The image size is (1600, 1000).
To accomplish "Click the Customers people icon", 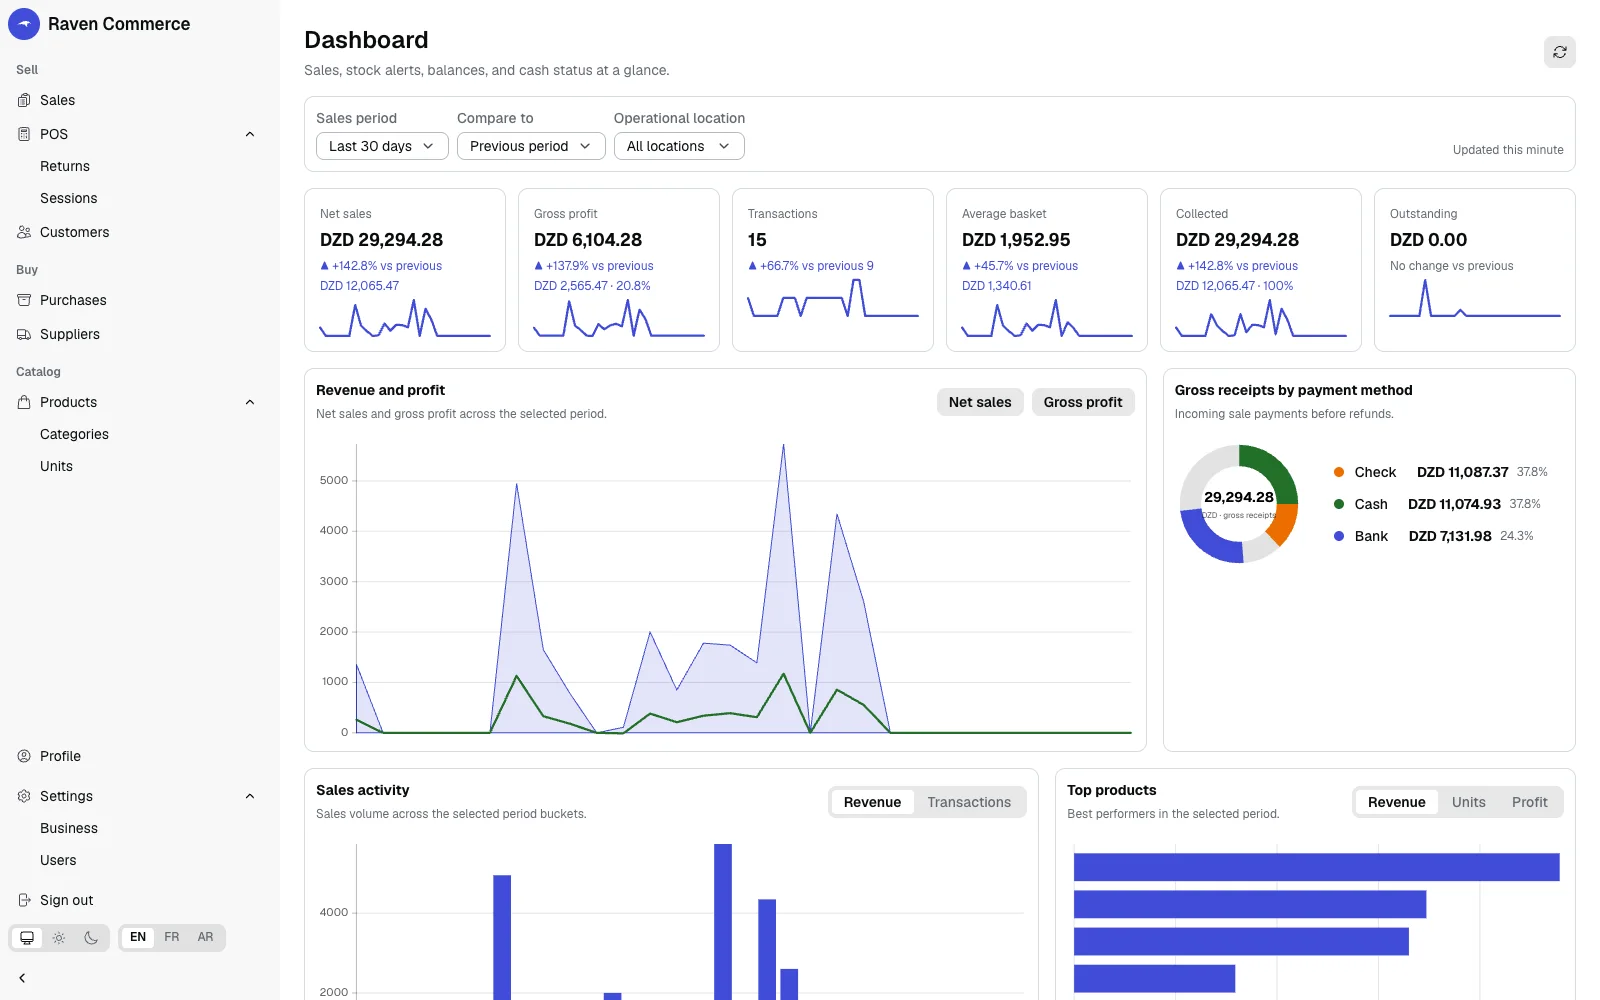I will [x=24, y=232].
